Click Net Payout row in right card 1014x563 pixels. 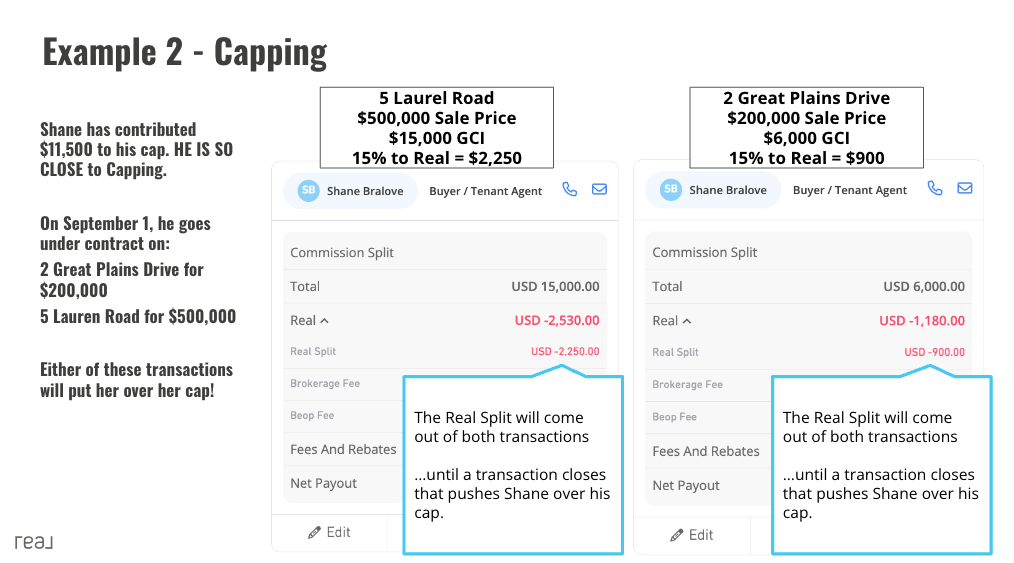click(708, 485)
